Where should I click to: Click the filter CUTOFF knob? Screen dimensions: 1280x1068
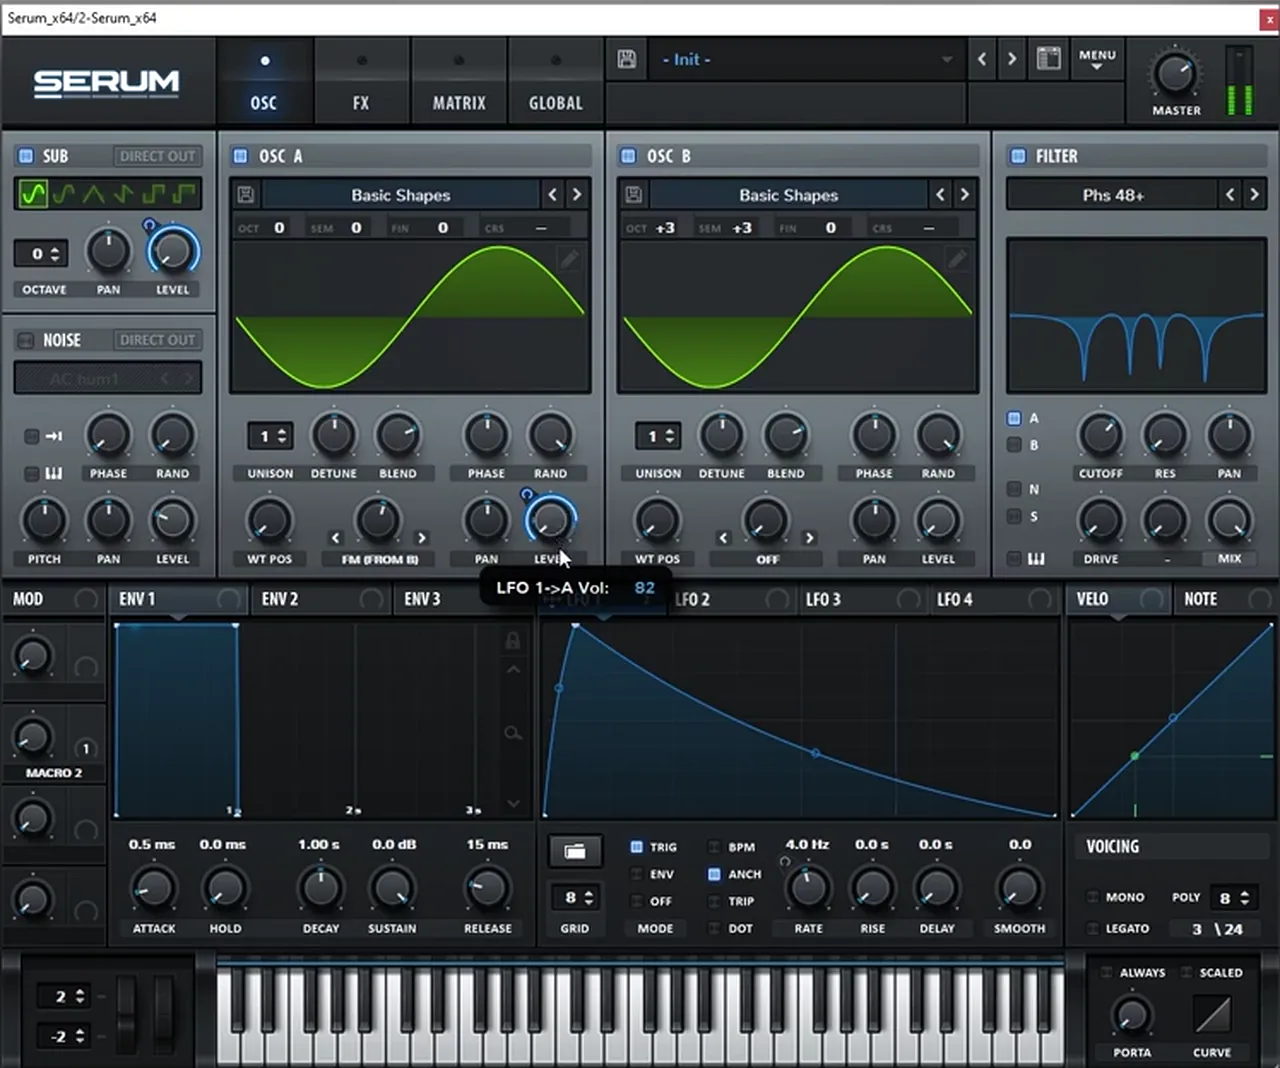click(1100, 435)
